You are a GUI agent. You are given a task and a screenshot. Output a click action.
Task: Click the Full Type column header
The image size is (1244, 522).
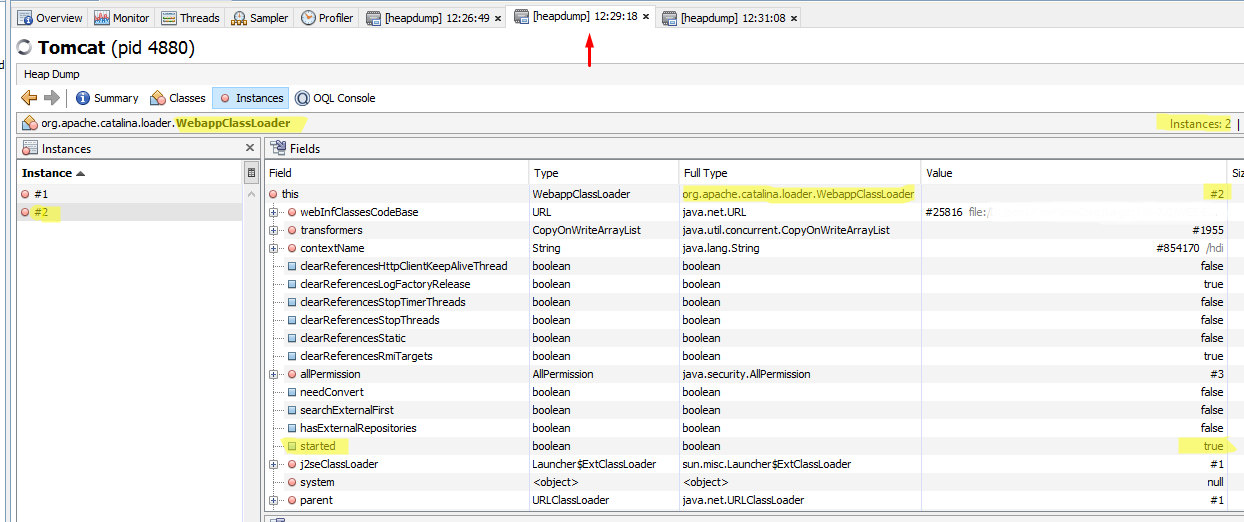coord(799,173)
